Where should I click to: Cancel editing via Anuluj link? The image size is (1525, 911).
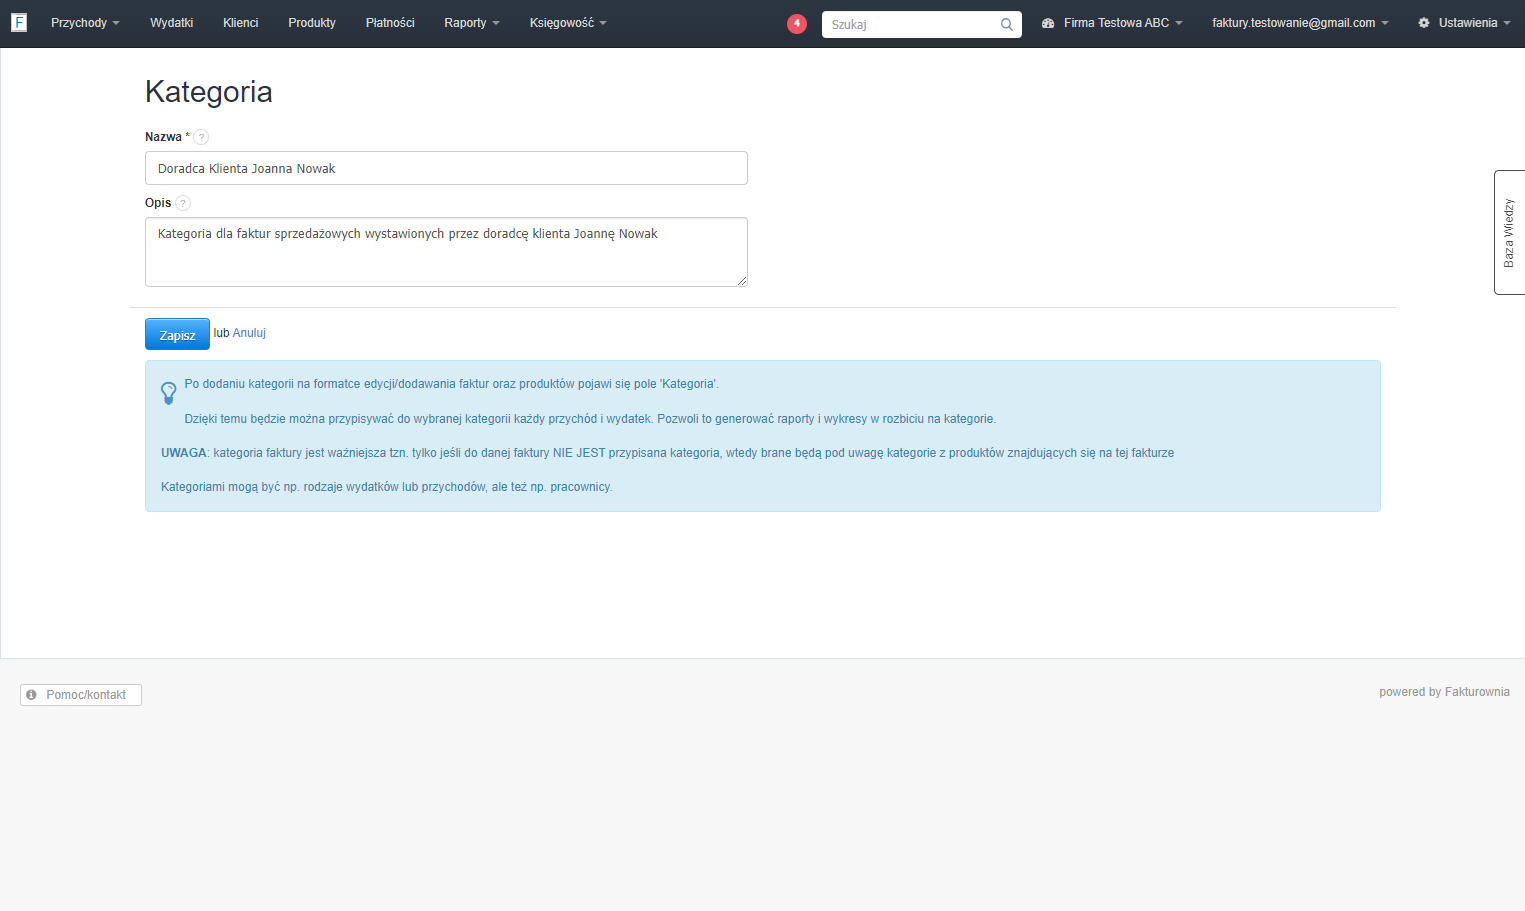click(x=249, y=333)
